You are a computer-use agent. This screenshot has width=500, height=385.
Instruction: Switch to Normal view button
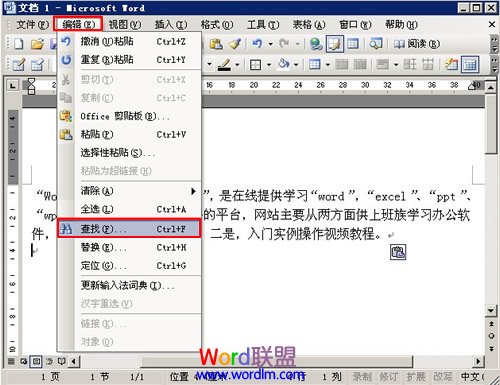(11, 361)
